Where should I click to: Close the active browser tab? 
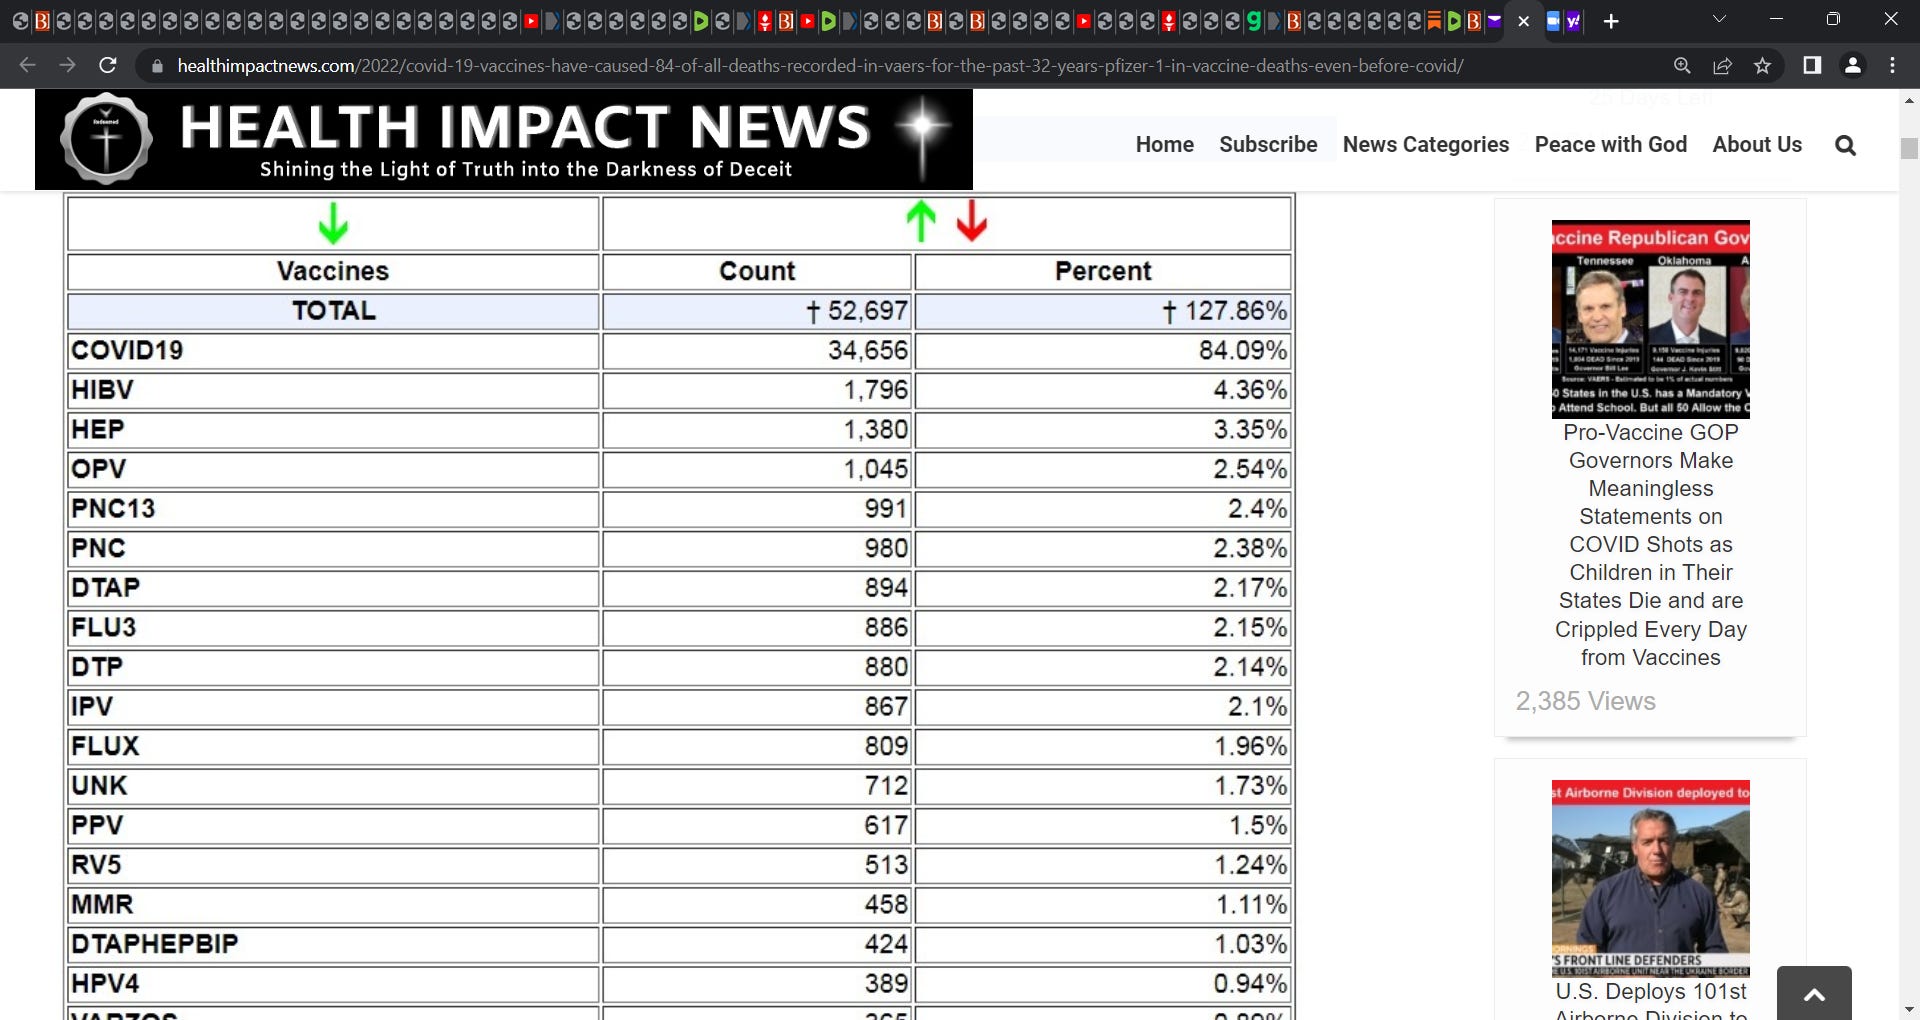coord(1523,21)
